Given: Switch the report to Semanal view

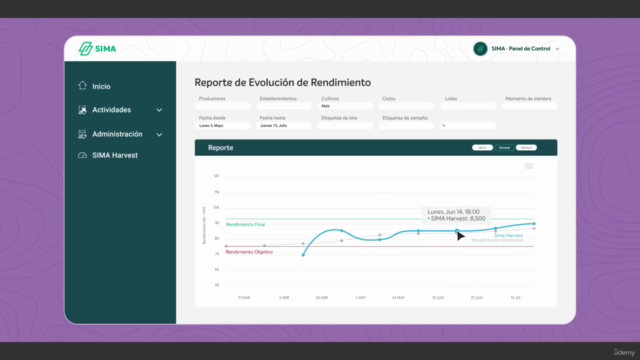Looking at the screenshot, I should 504,147.
